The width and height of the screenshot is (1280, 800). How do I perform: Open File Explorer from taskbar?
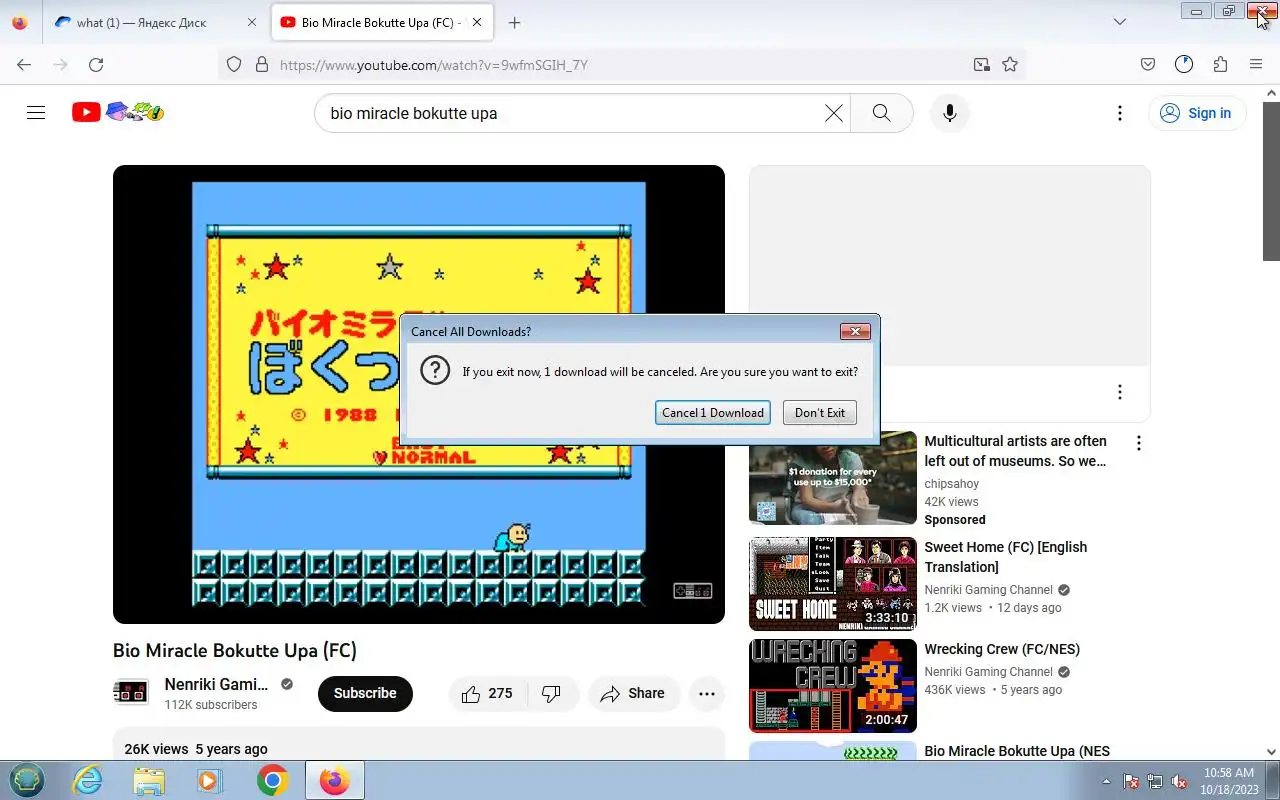[x=149, y=780]
